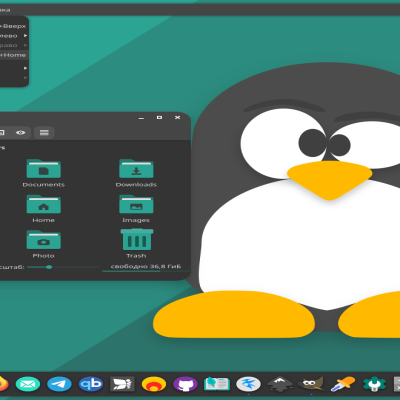400x400 pixels.
Task: Maximize the file manager window
Action: (x=159, y=117)
